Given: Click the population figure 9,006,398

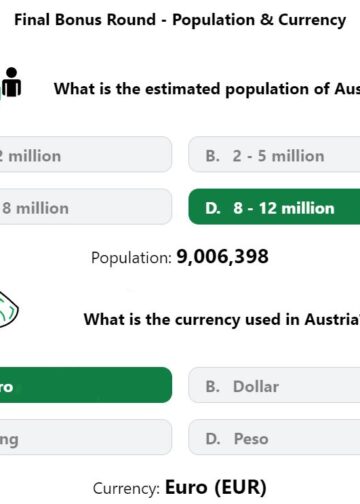Looking at the screenshot, I should [222, 257].
